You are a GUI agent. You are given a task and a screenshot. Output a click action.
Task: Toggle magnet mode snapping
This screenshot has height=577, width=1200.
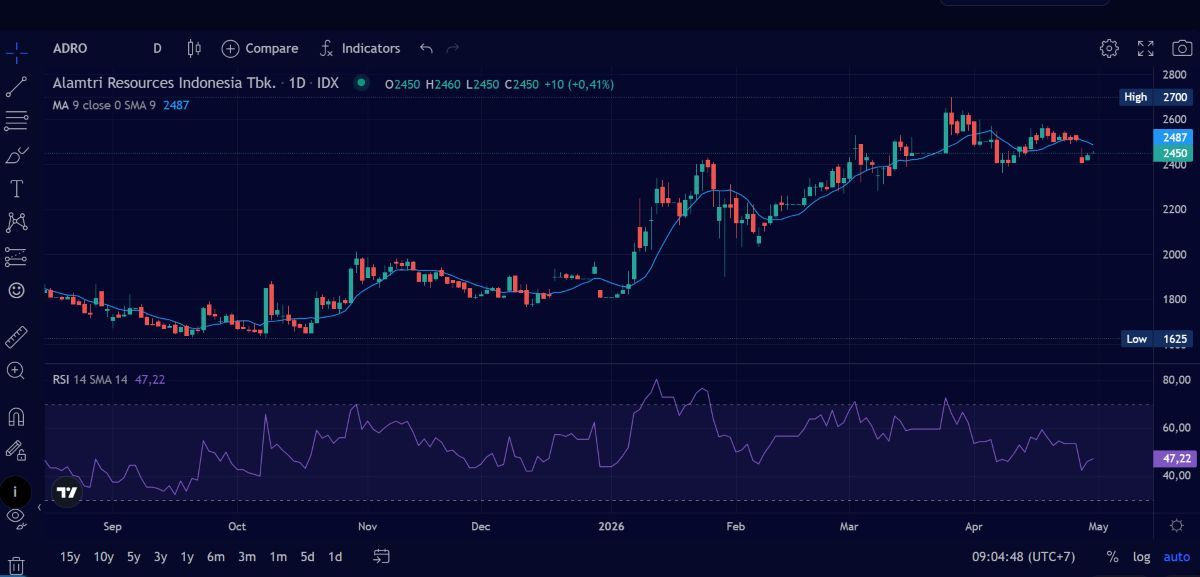pos(16,416)
